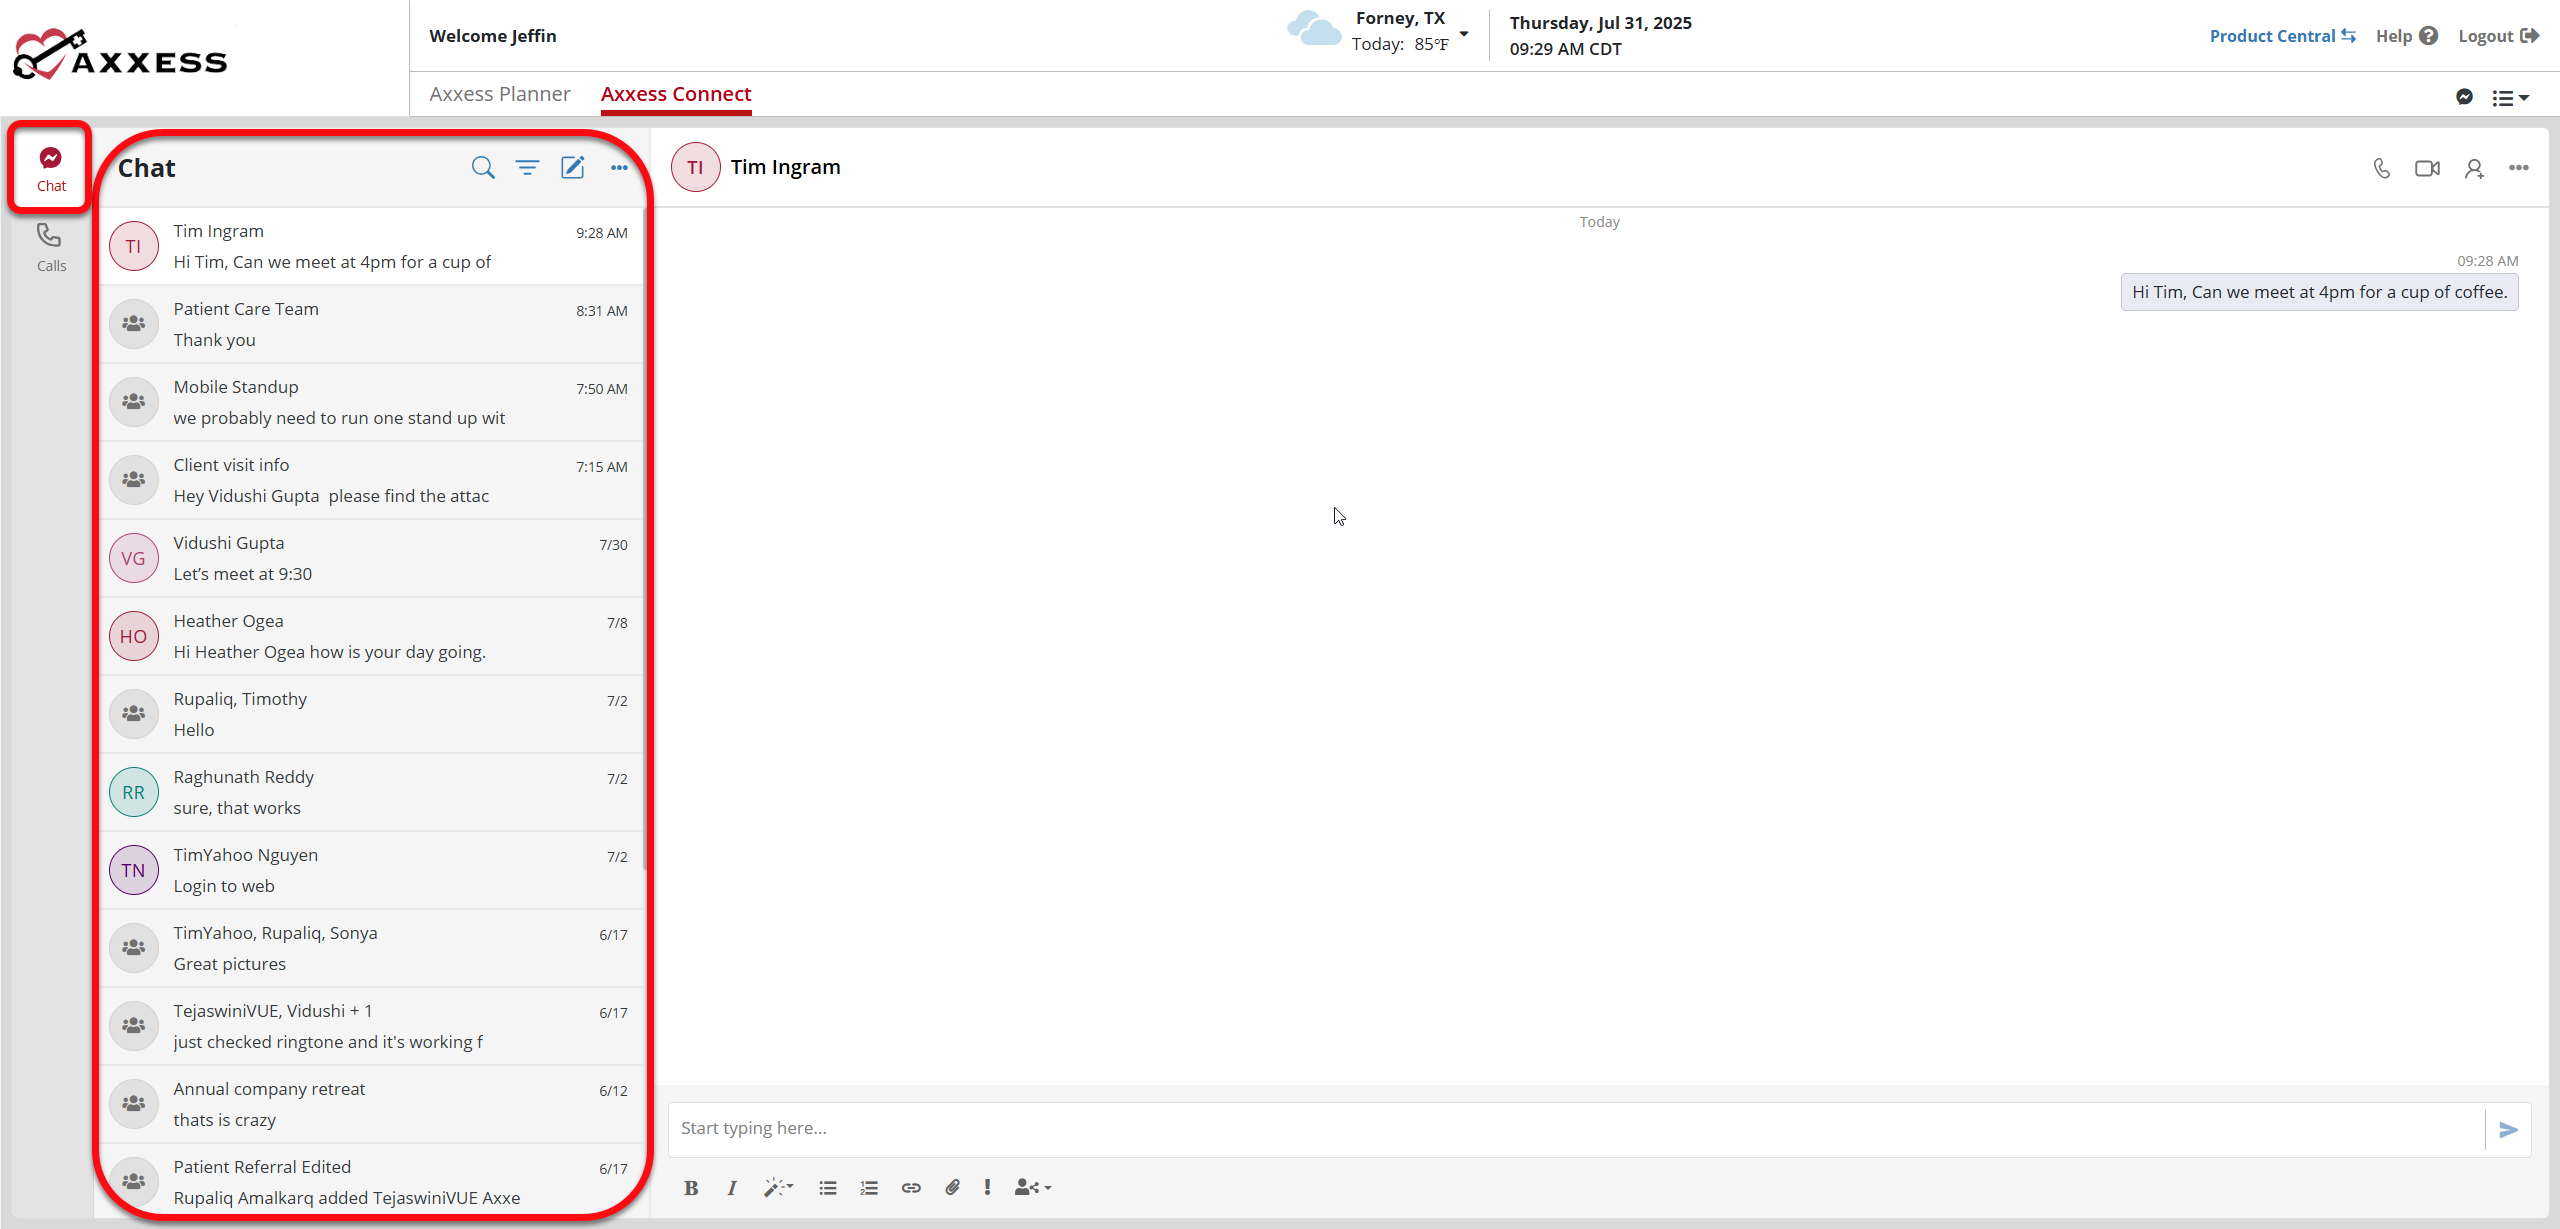Click the message input field
The height and width of the screenshot is (1229, 2560).
click(x=1575, y=1128)
